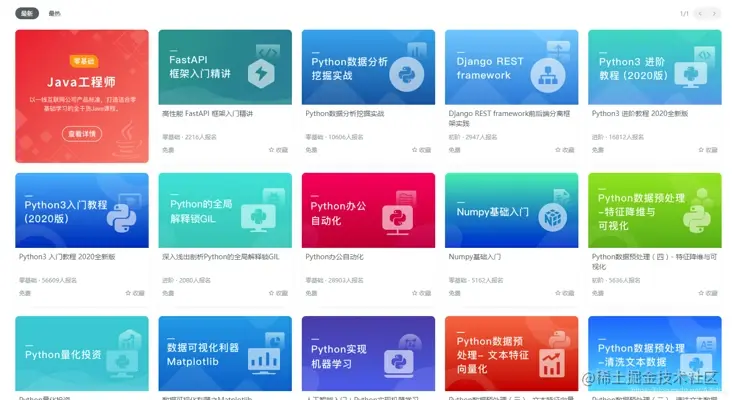Screen dimensions: 732x400
Task: Click 免费 price label on Python办公自动化 card
Action: [x=311, y=294]
